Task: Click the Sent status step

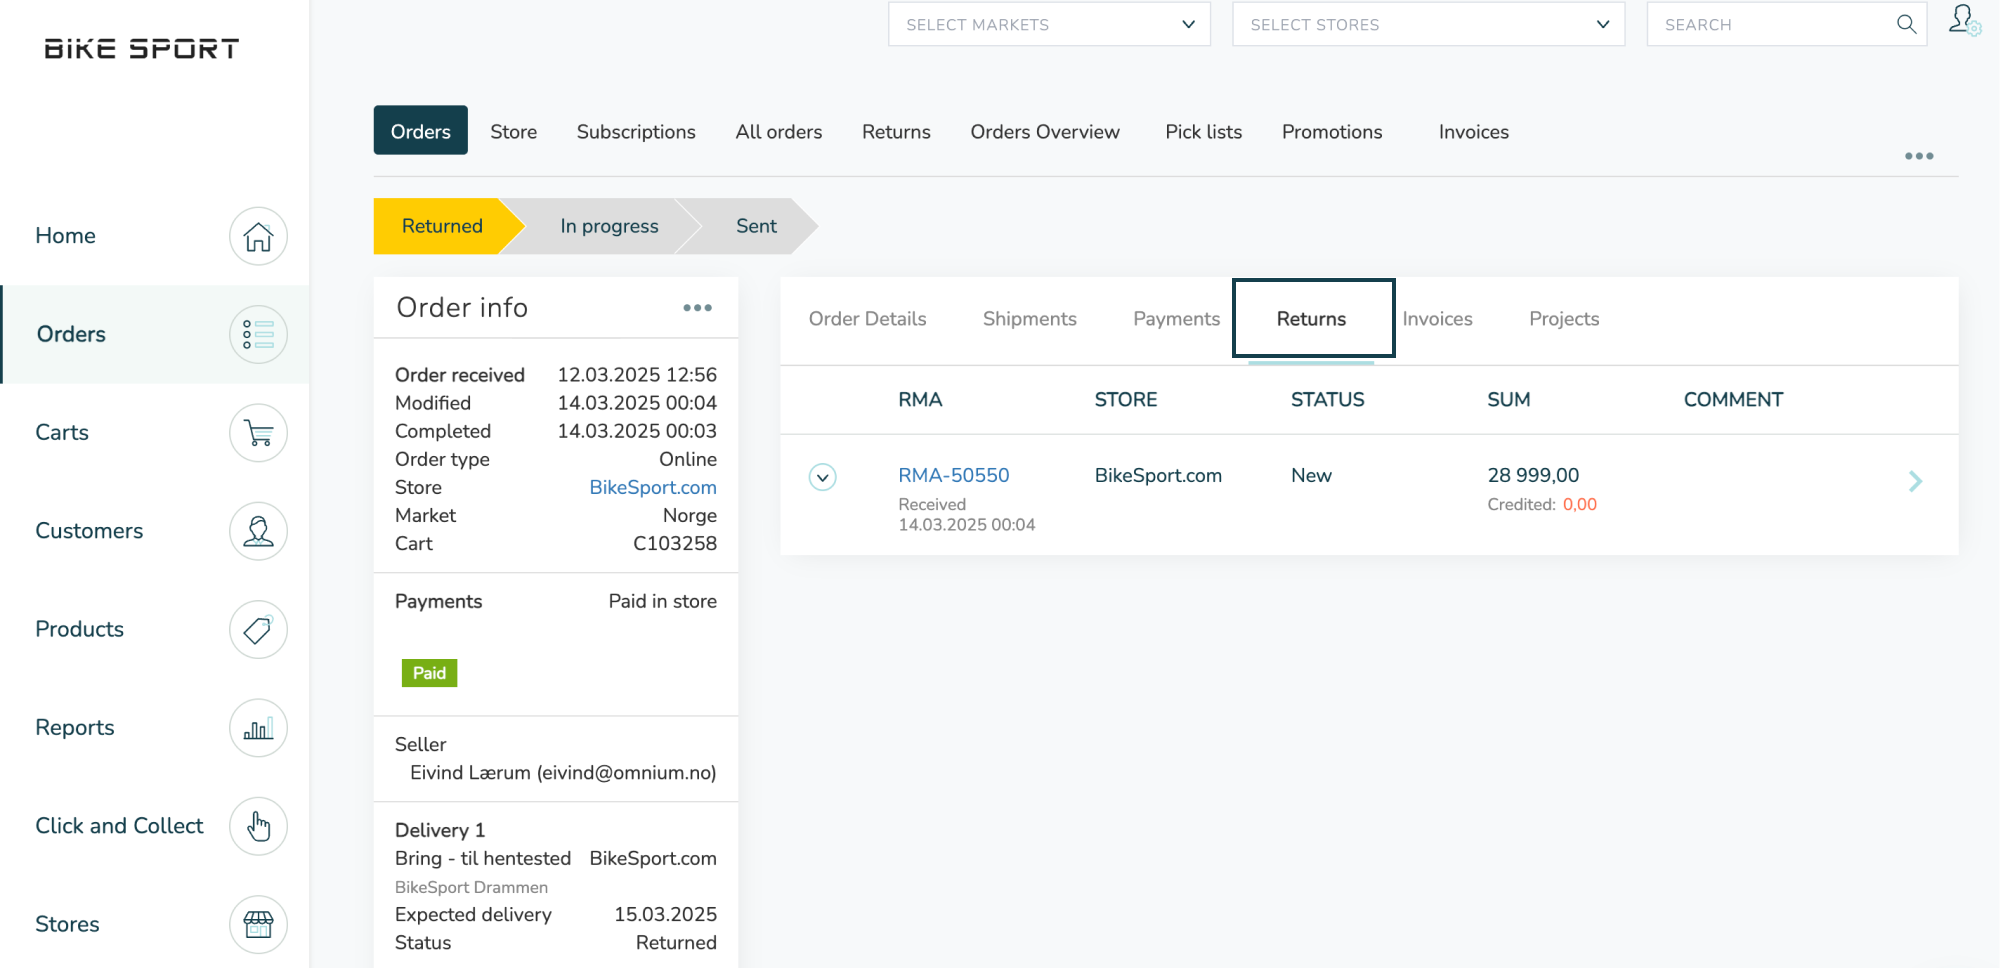Action: click(756, 226)
